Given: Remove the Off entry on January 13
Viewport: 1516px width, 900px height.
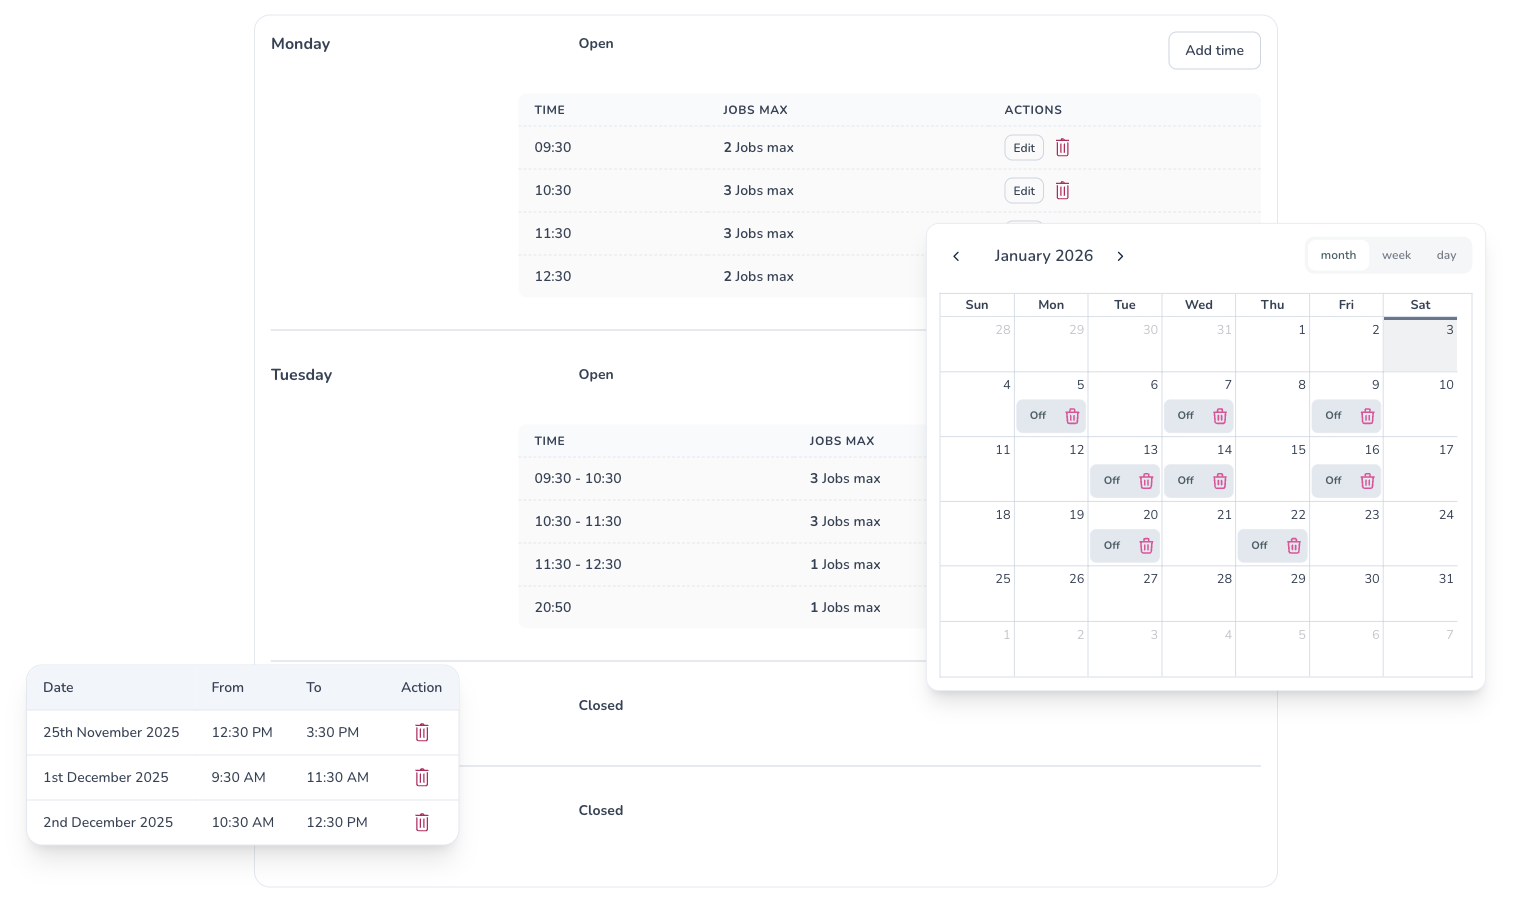Looking at the screenshot, I should [x=1146, y=481].
